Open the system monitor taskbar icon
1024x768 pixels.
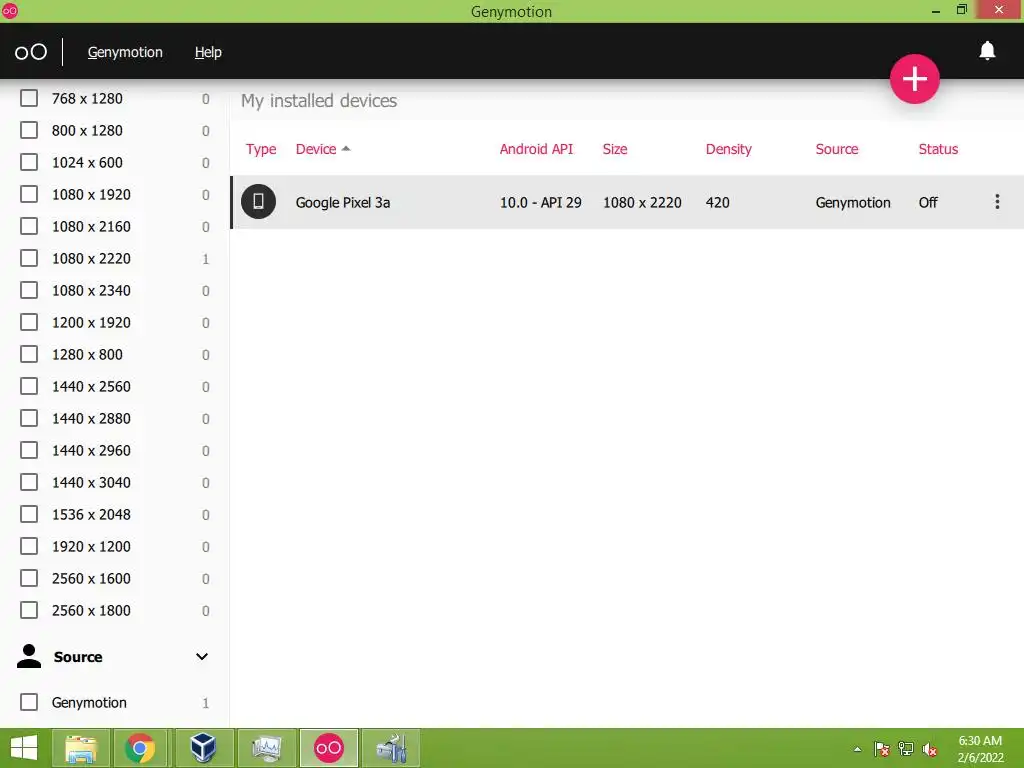[x=266, y=748]
